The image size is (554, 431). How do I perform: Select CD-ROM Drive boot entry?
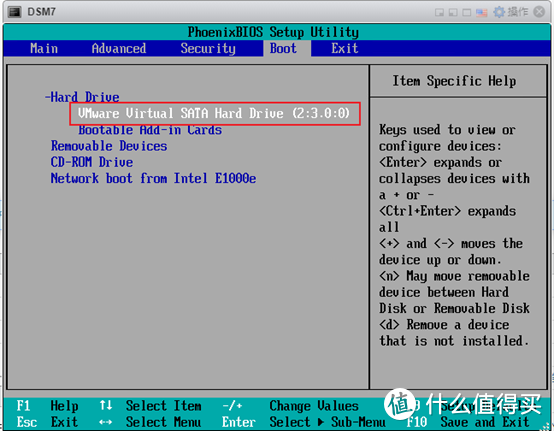(92, 162)
